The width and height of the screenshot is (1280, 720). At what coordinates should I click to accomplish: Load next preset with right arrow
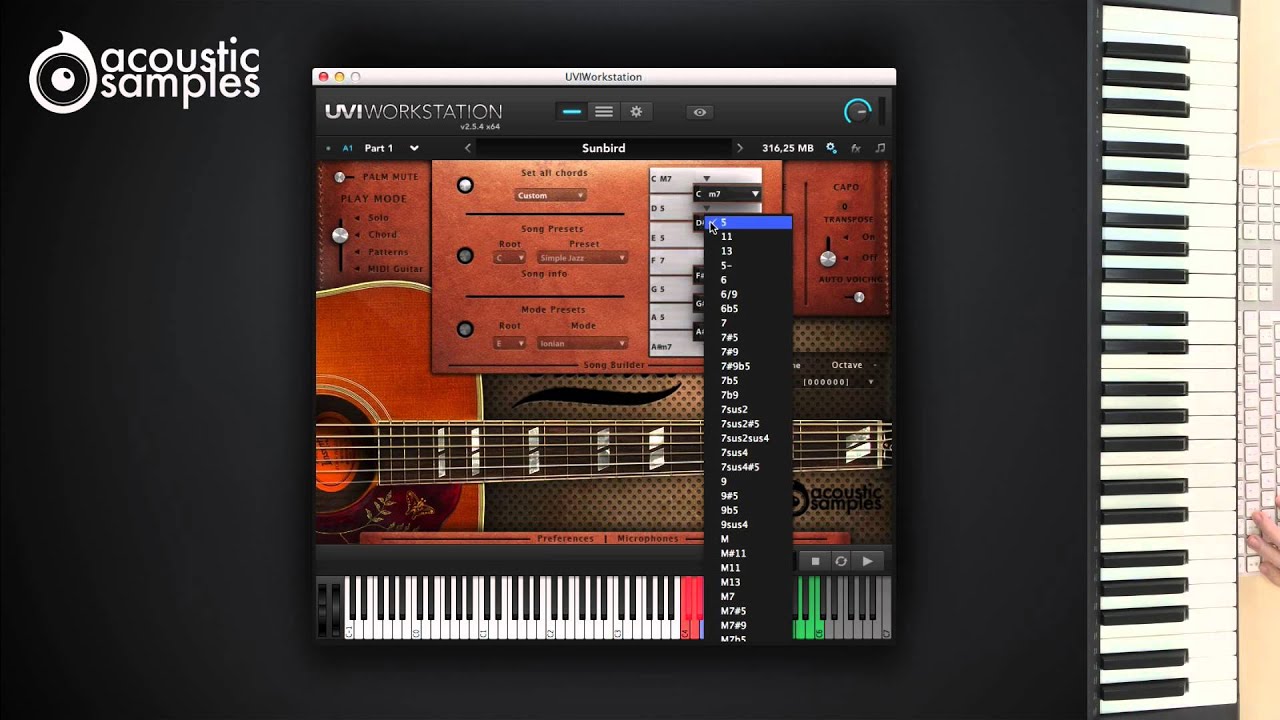[740, 148]
